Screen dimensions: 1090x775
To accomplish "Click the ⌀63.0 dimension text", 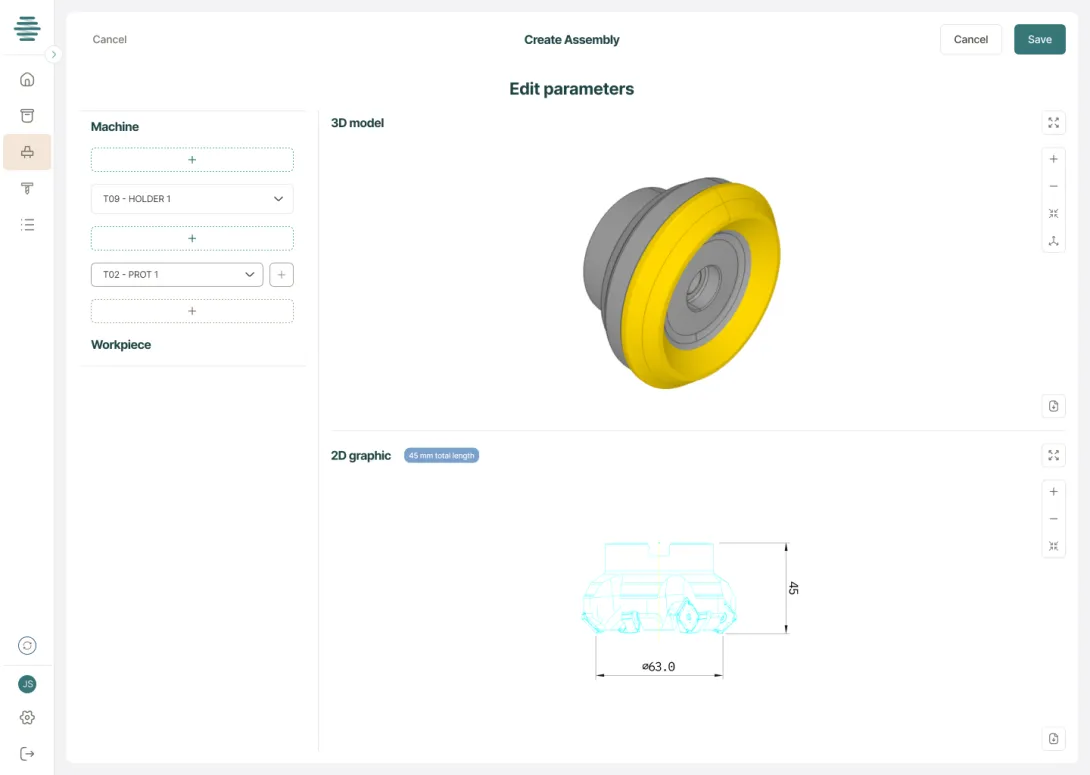I will coord(658,667).
